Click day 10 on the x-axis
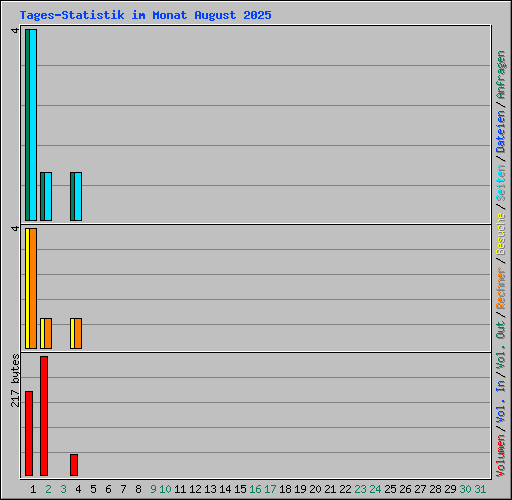Screen dimensions: 512x500 point(165,489)
